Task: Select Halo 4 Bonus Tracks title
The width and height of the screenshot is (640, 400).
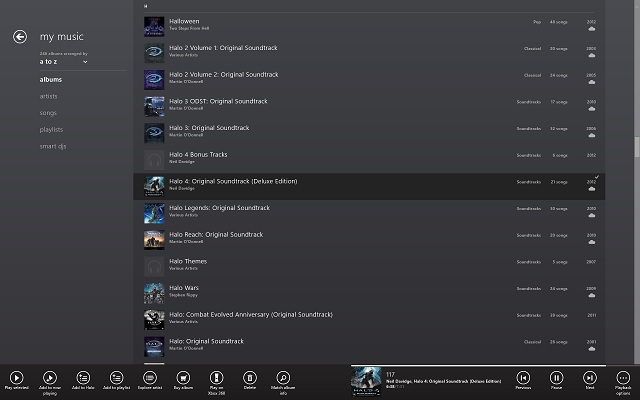Action: click(x=198, y=155)
